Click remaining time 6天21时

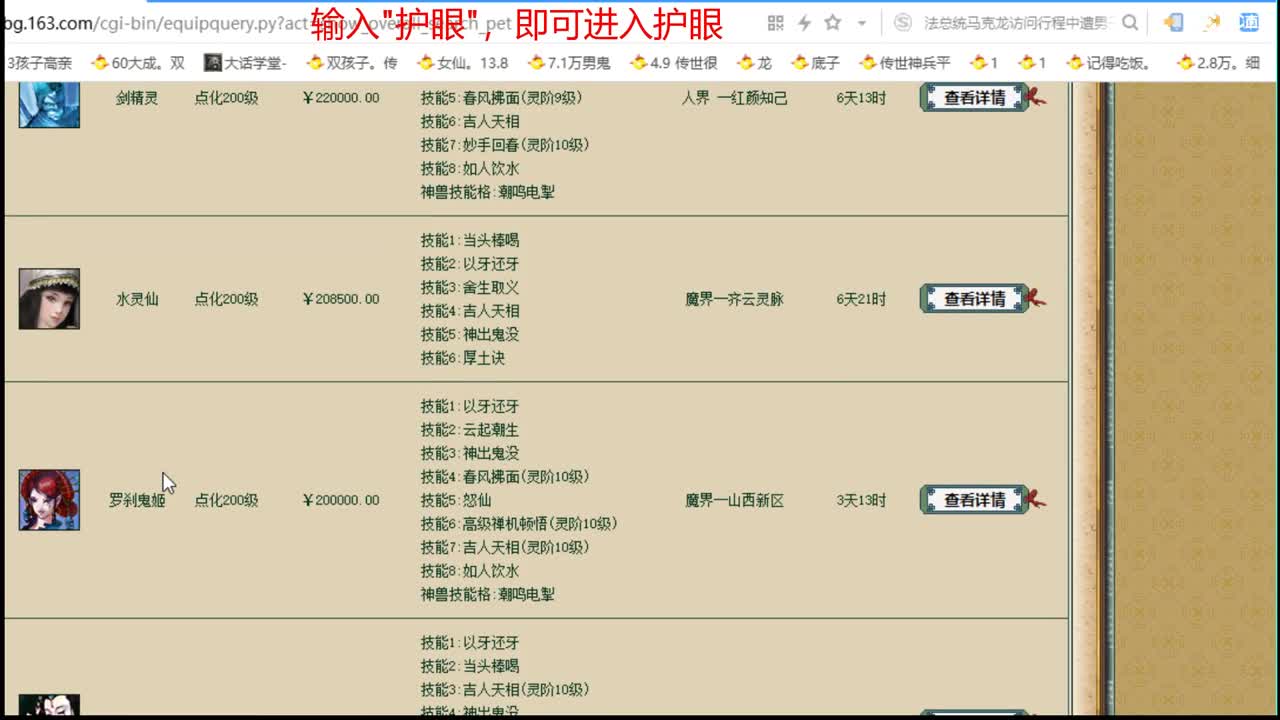tap(861, 299)
